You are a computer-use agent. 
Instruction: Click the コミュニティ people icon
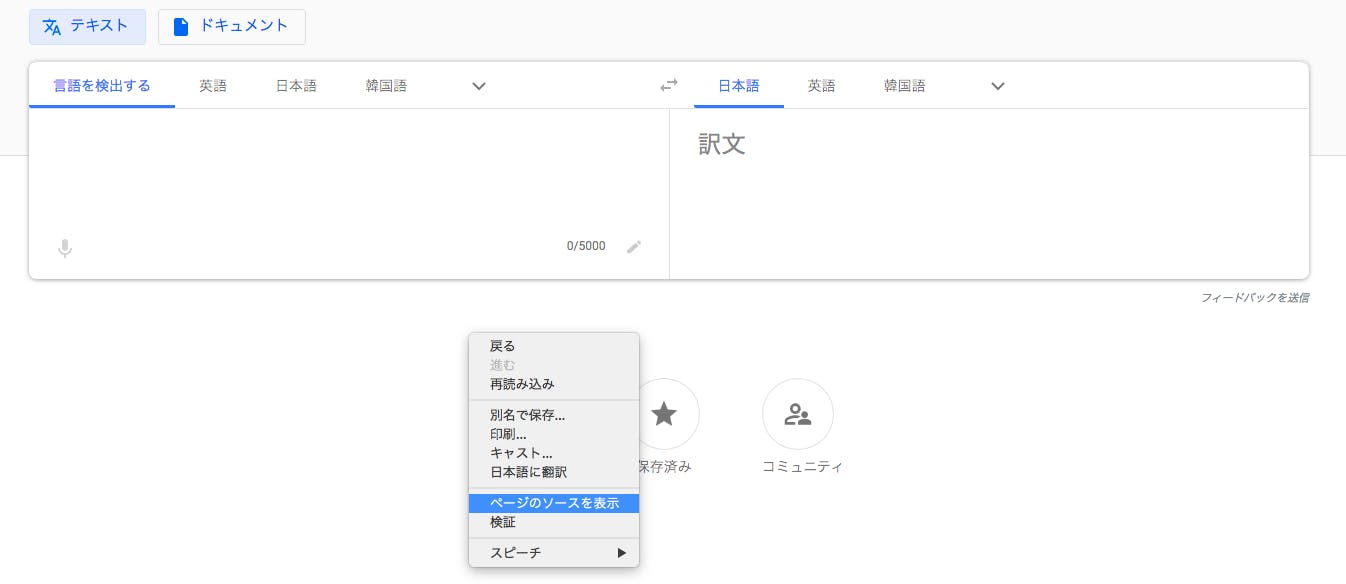(798, 413)
